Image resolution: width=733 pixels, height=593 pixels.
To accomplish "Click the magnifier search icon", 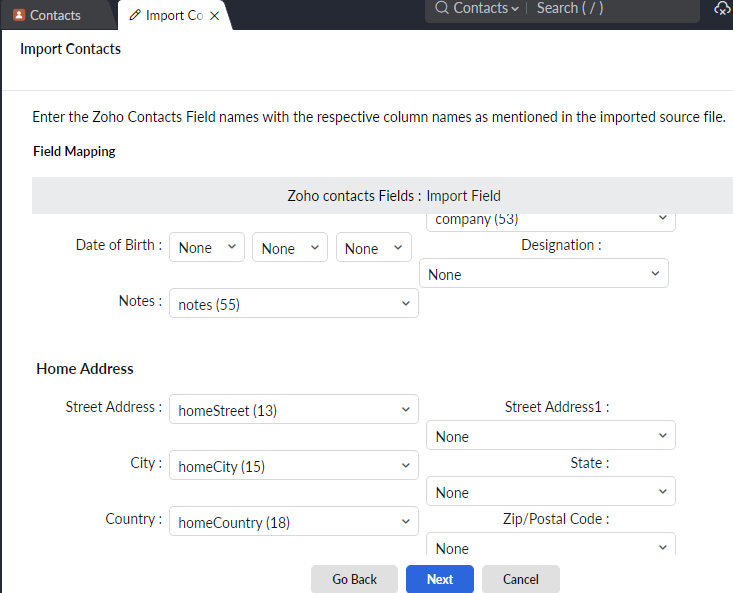I will pyautogui.click(x=441, y=8).
